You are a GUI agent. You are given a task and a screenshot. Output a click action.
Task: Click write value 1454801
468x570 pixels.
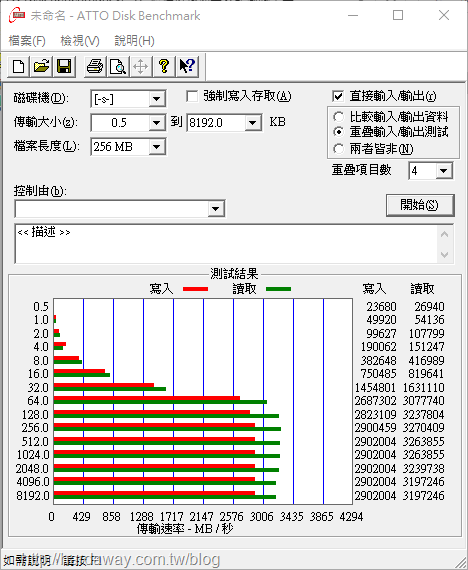[x=375, y=388]
